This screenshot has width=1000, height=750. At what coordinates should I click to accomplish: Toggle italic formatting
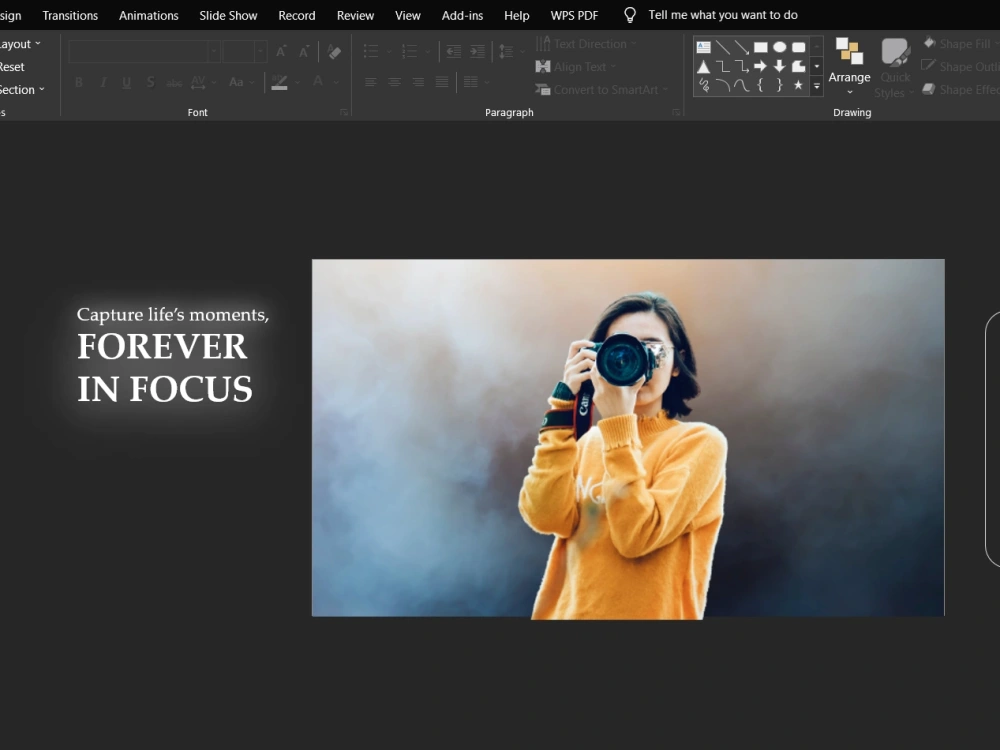103,82
